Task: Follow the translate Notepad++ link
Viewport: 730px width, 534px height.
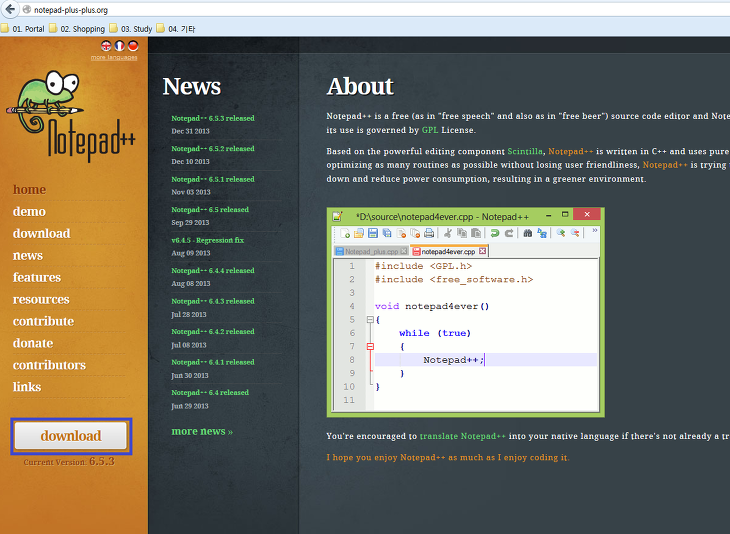Action: click(x=463, y=436)
